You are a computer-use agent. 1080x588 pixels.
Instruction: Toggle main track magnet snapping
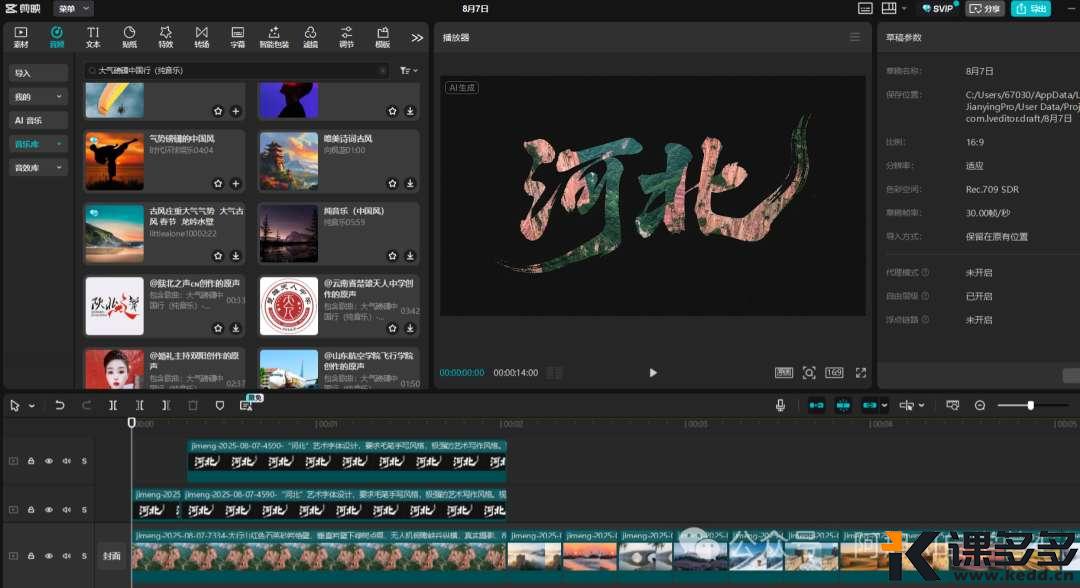816,406
